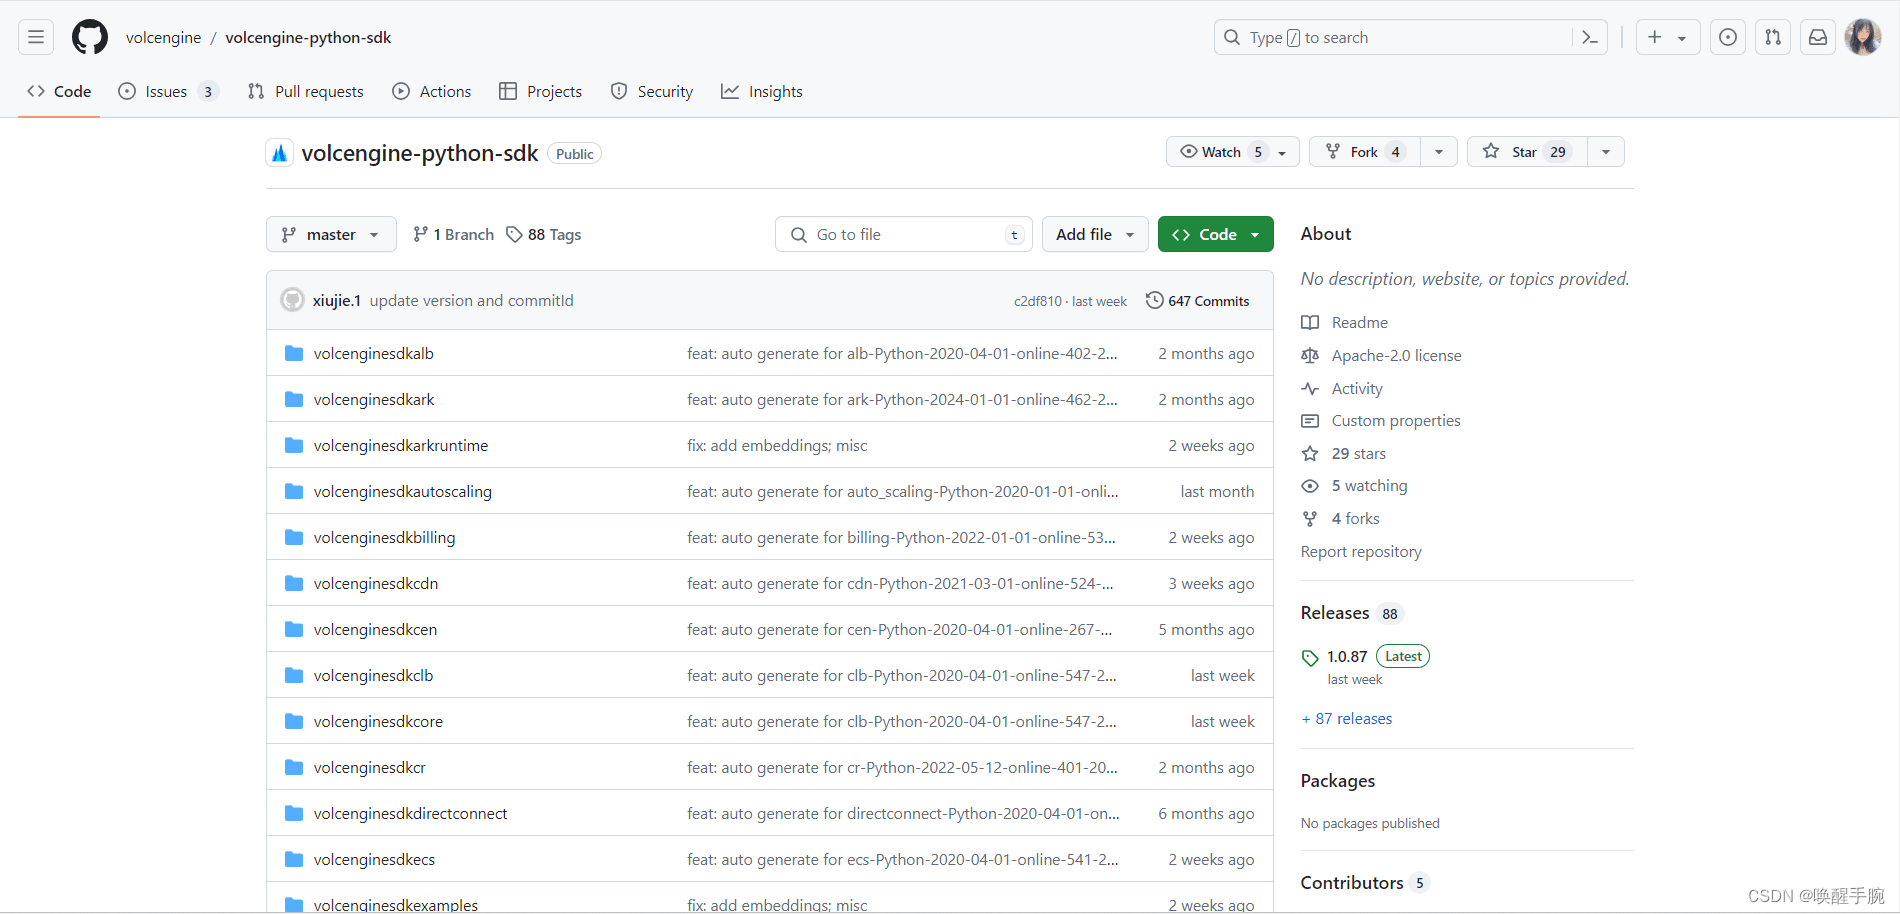This screenshot has width=1900, height=914.
Task: Open volcenginesdkcdn folder
Action: (376, 584)
